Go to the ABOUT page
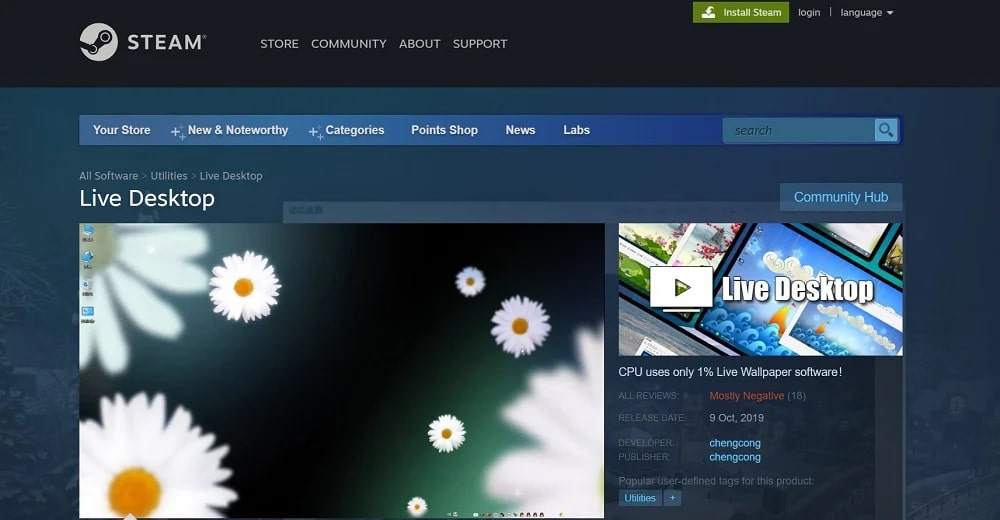This screenshot has width=1000, height=520. pos(420,44)
